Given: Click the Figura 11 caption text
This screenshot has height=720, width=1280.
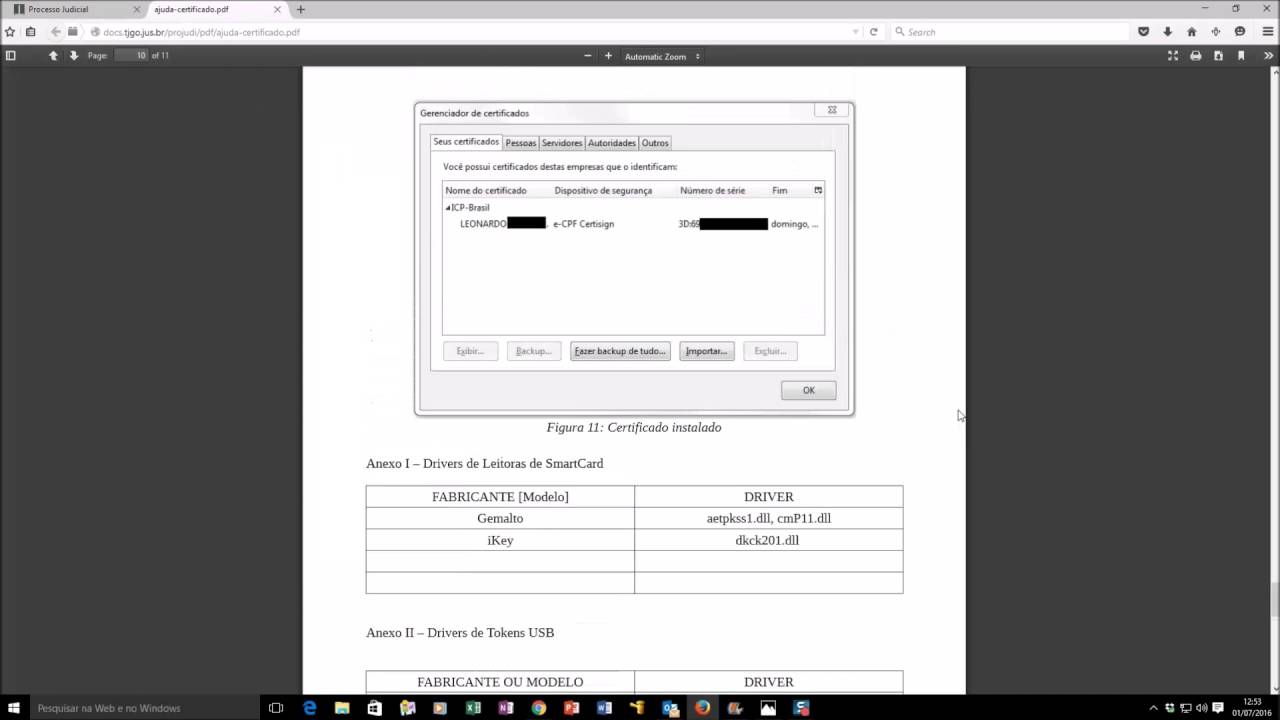Looking at the screenshot, I should tap(634, 427).
